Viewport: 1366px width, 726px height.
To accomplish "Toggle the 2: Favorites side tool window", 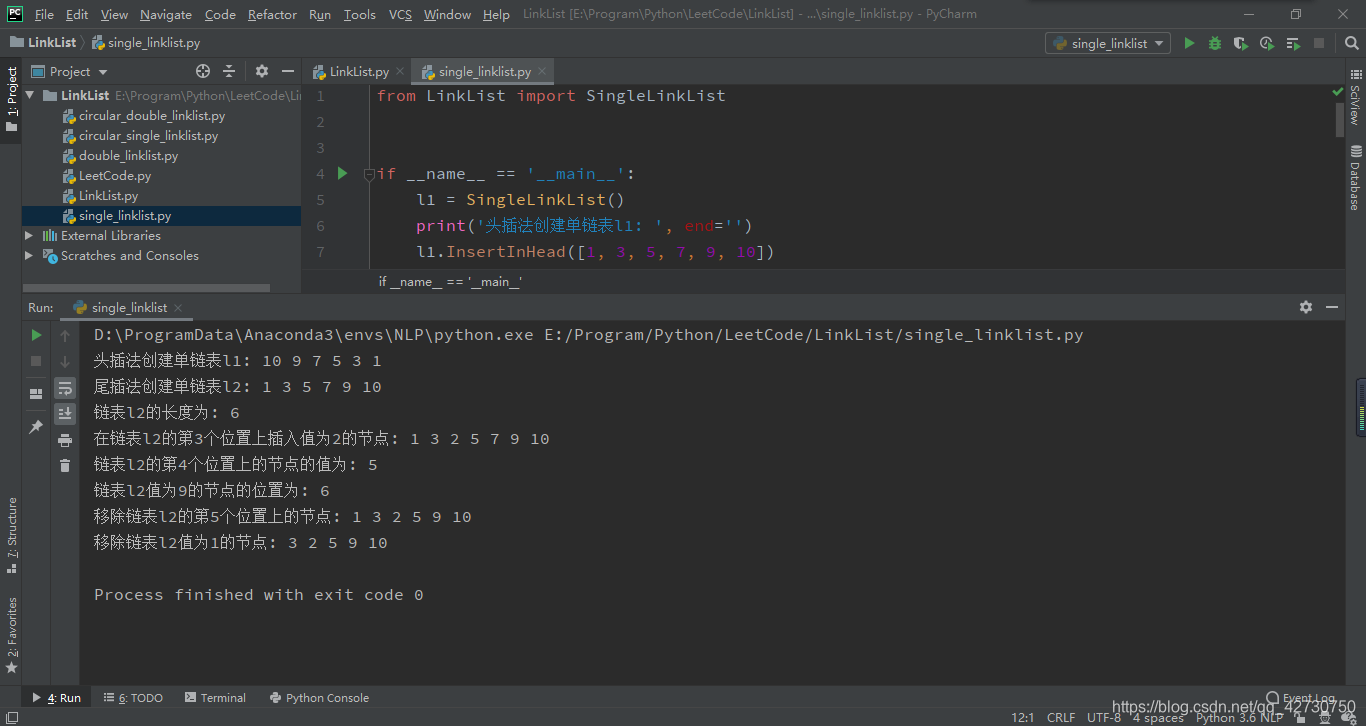I will pos(11,634).
